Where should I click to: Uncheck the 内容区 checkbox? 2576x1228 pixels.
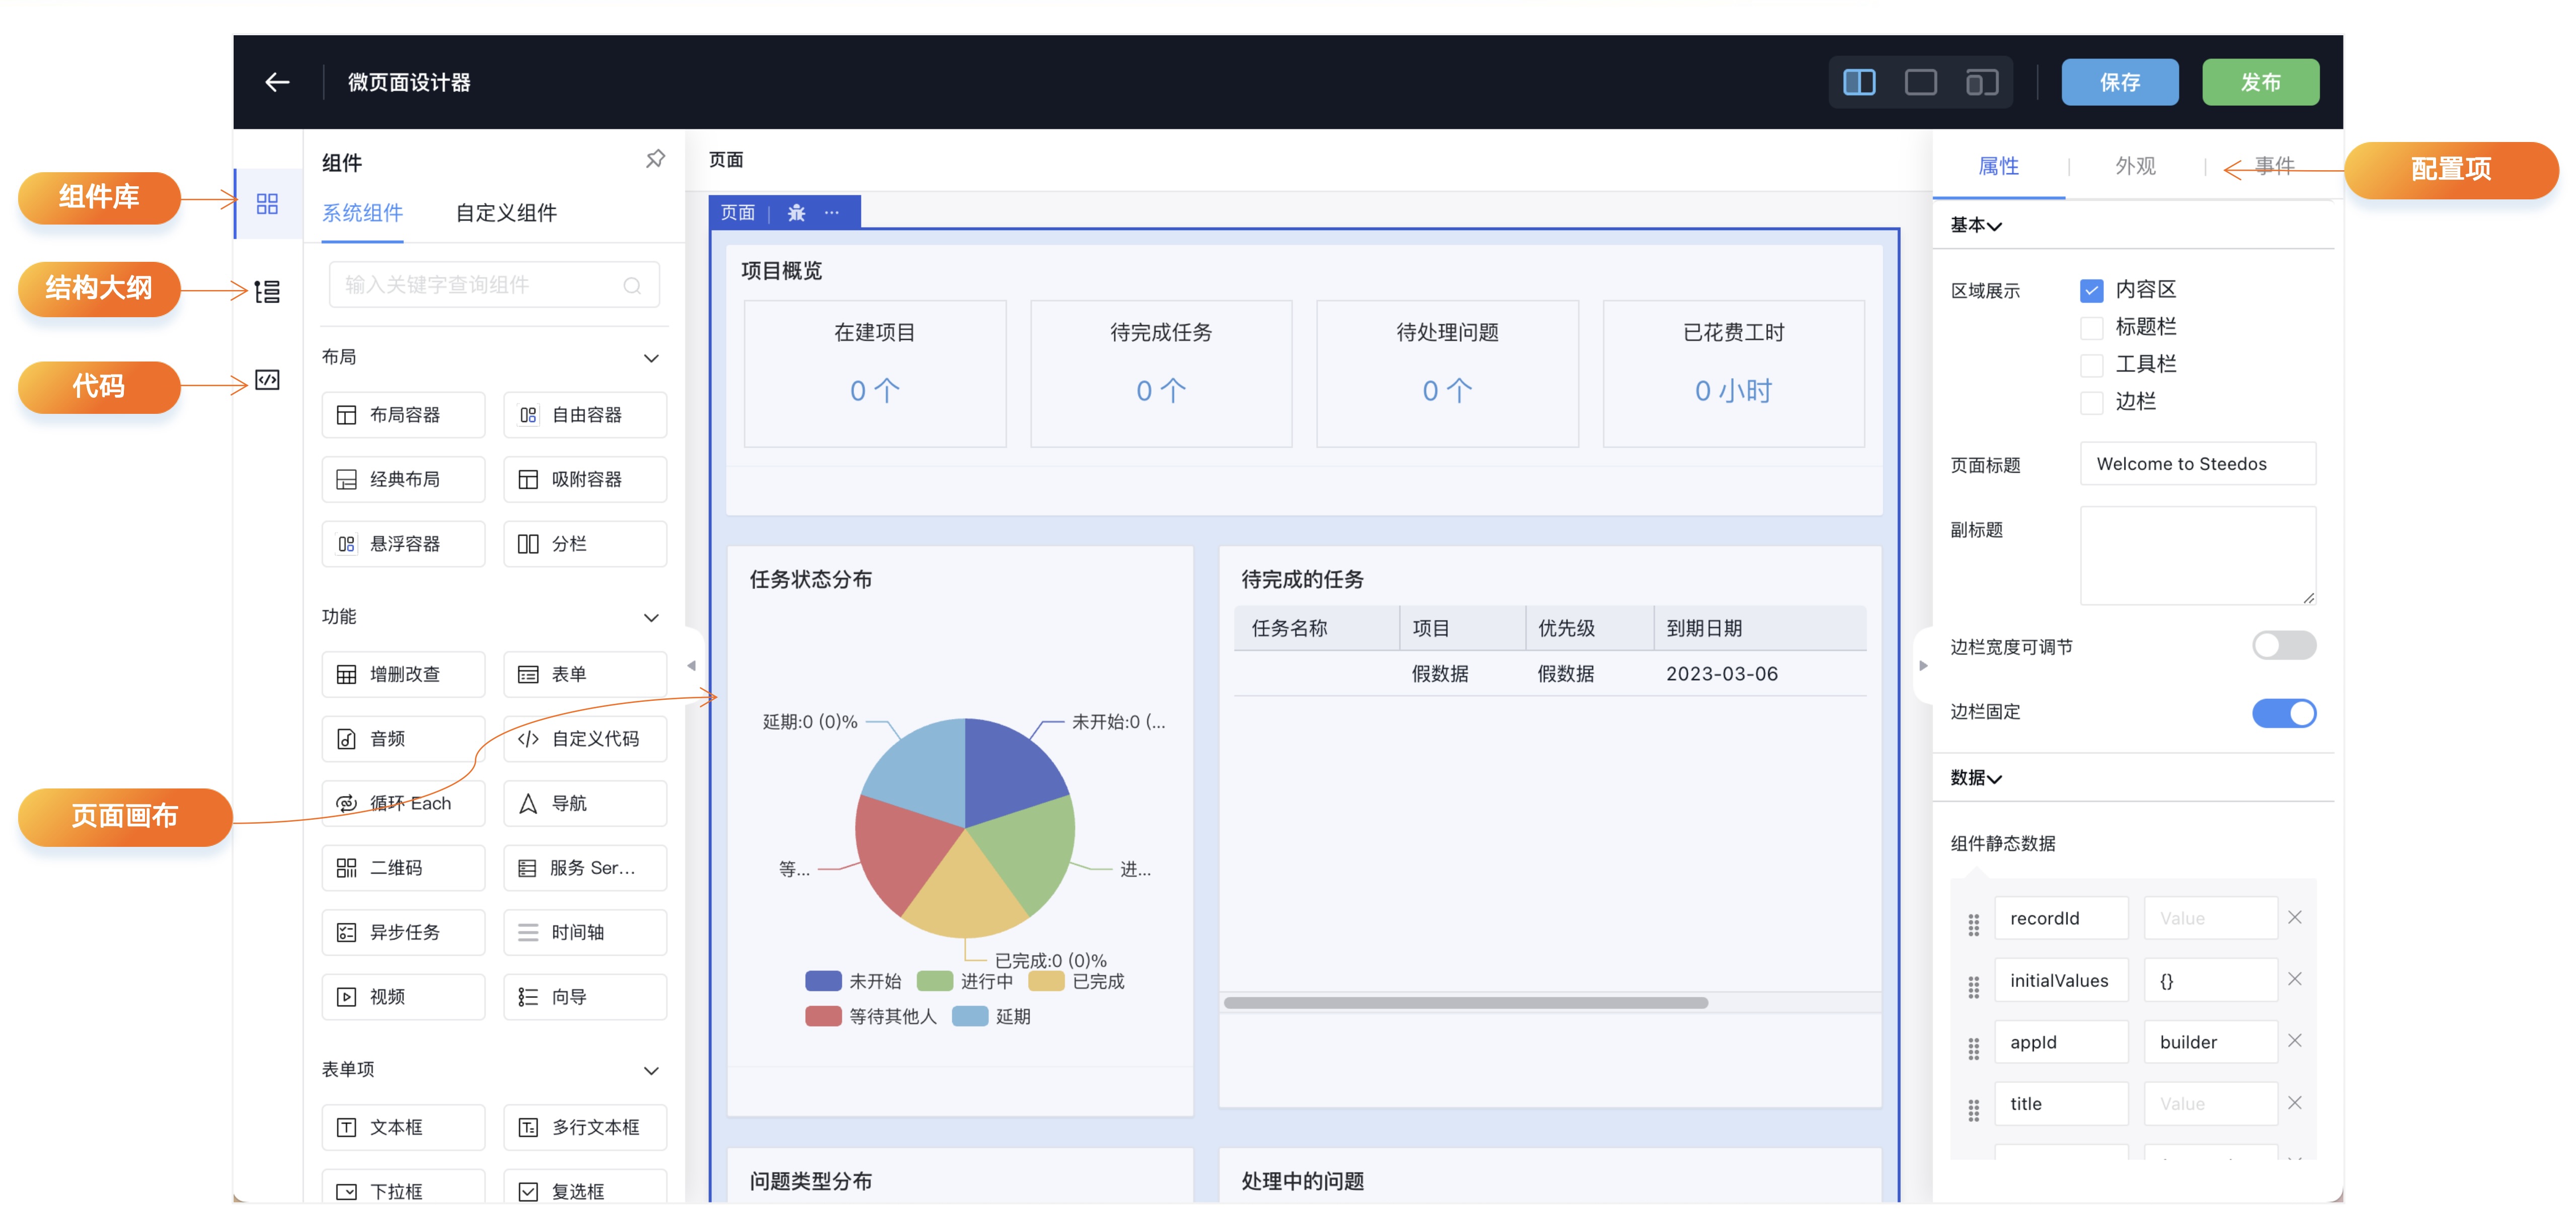point(2091,290)
